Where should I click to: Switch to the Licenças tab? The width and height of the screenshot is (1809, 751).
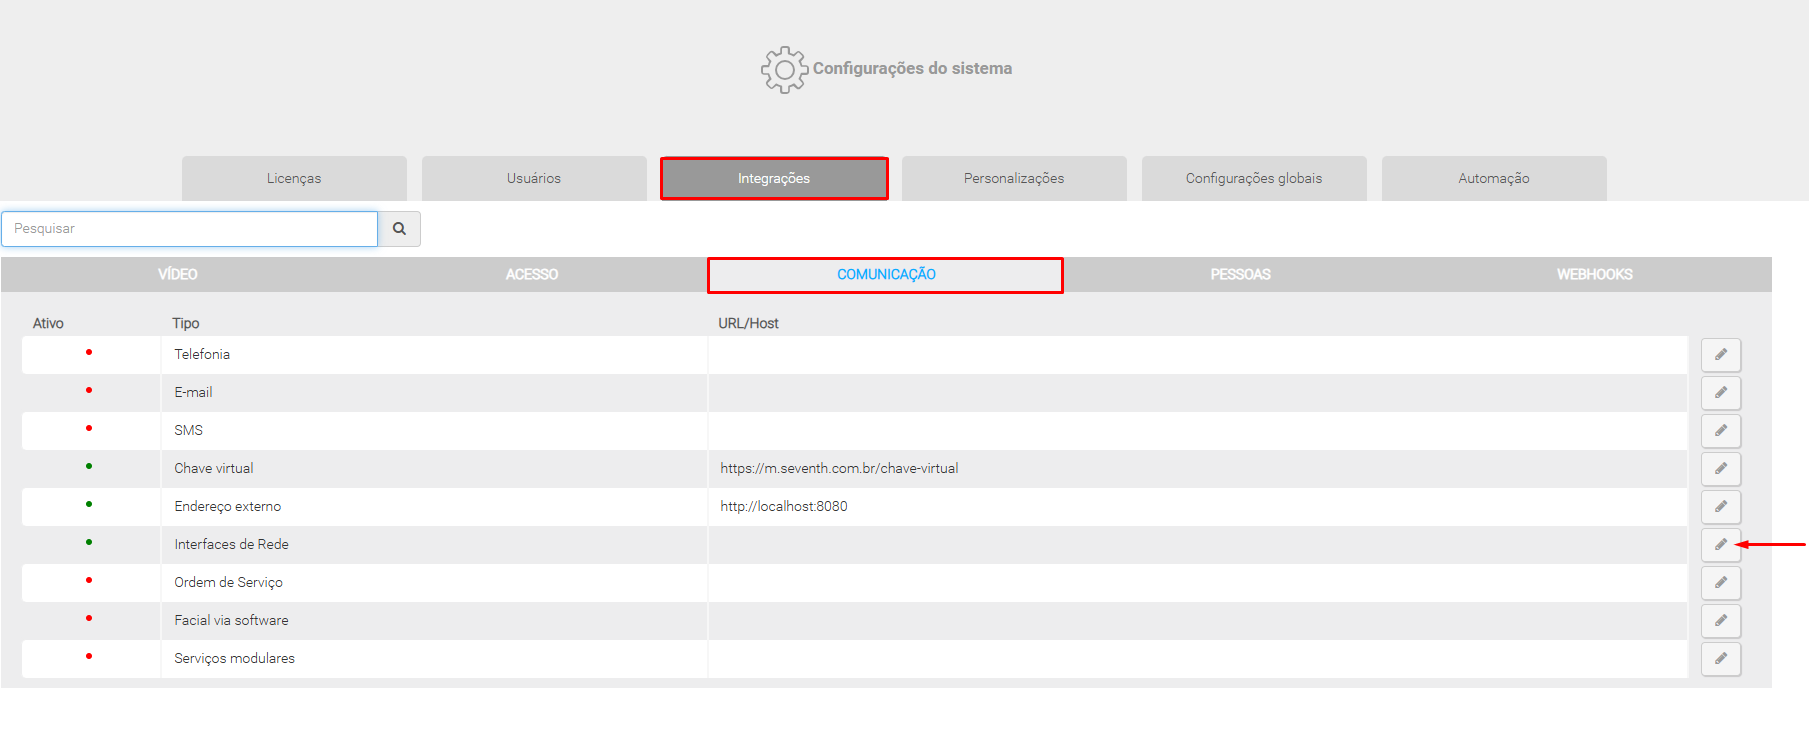(x=294, y=179)
